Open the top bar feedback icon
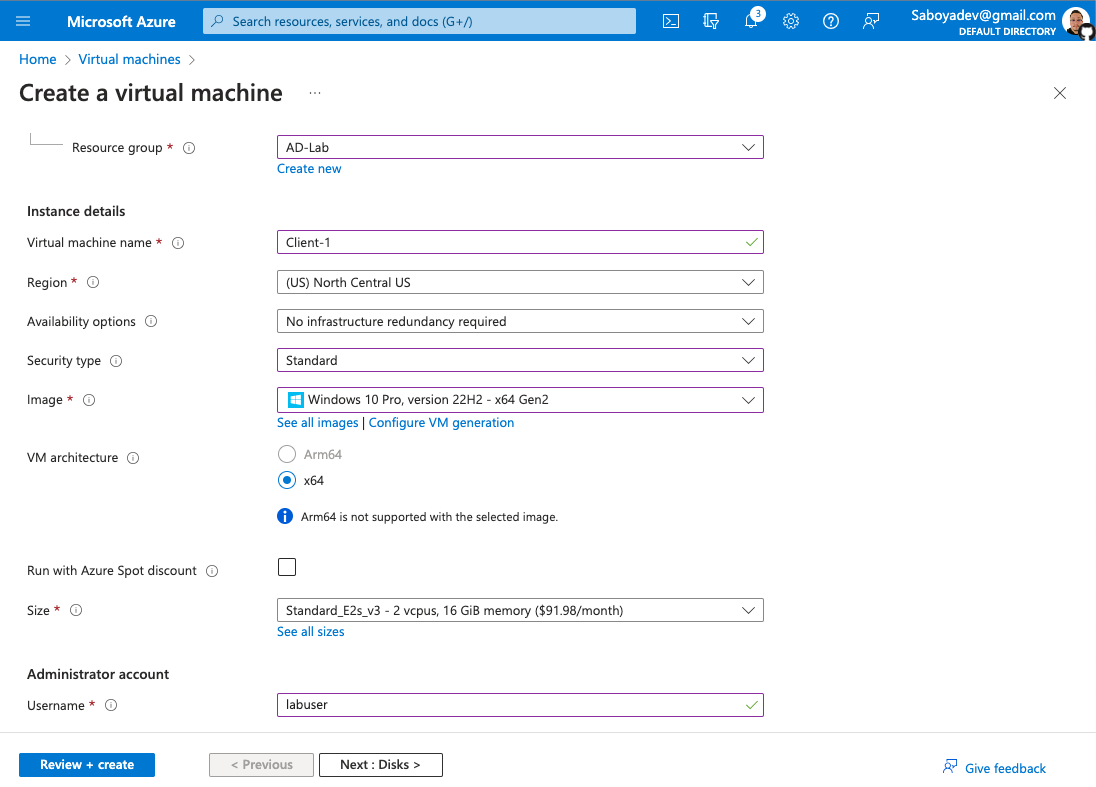This screenshot has width=1096, height=787. click(871, 21)
